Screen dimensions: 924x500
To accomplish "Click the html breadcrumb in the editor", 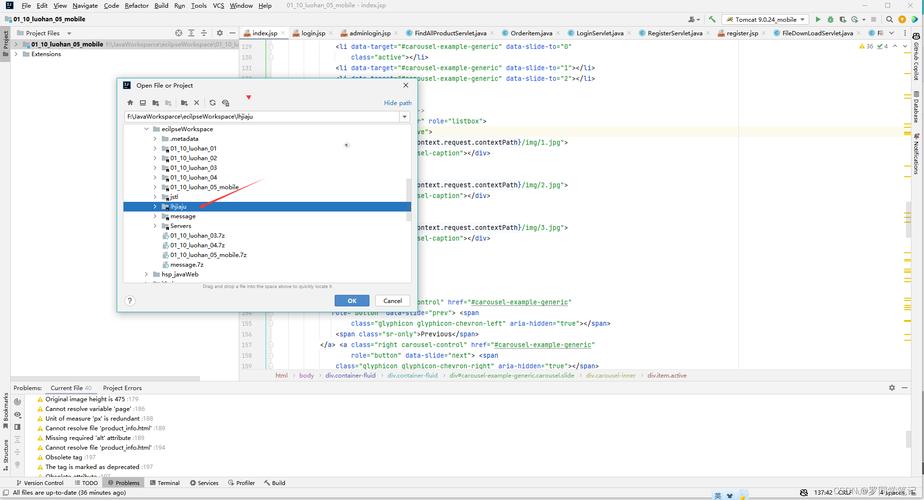I will (282, 376).
